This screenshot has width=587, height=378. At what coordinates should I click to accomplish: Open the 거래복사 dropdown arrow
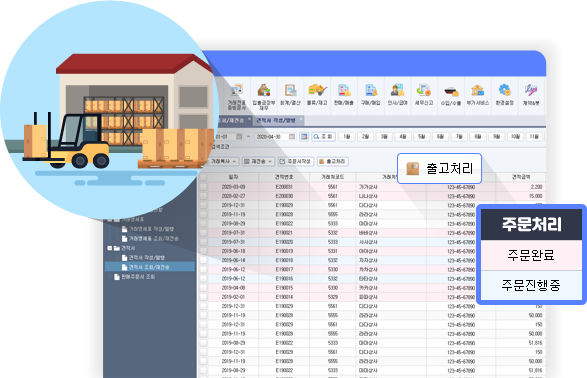point(235,161)
